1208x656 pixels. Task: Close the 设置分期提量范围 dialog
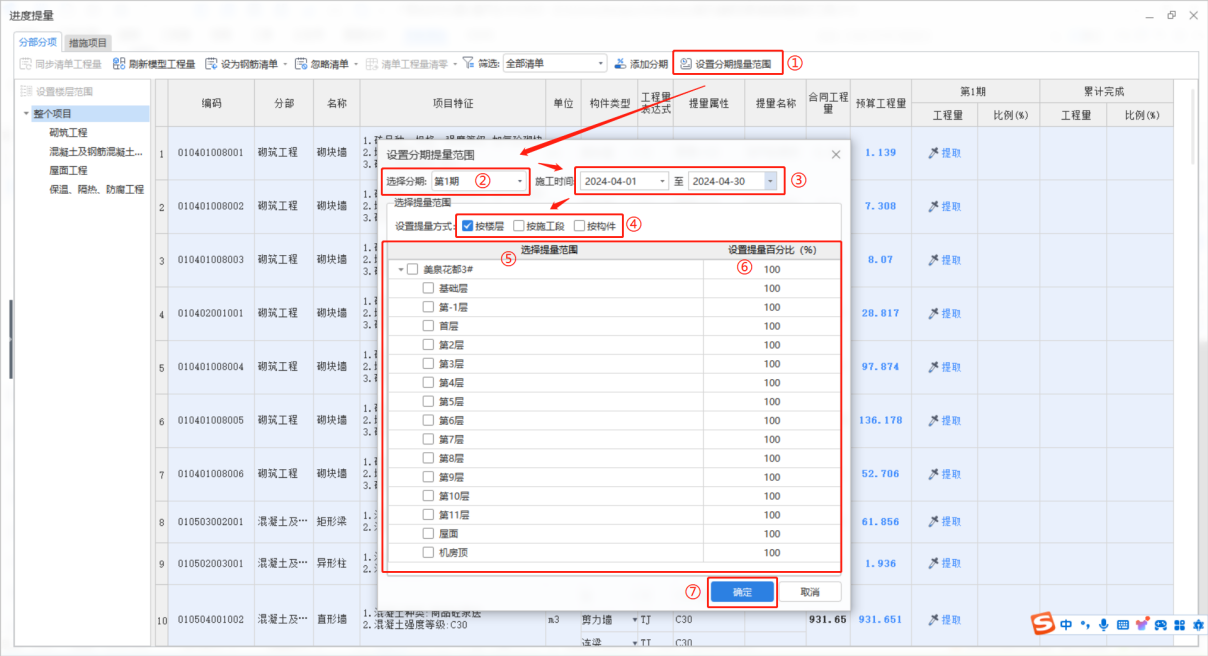pos(836,155)
